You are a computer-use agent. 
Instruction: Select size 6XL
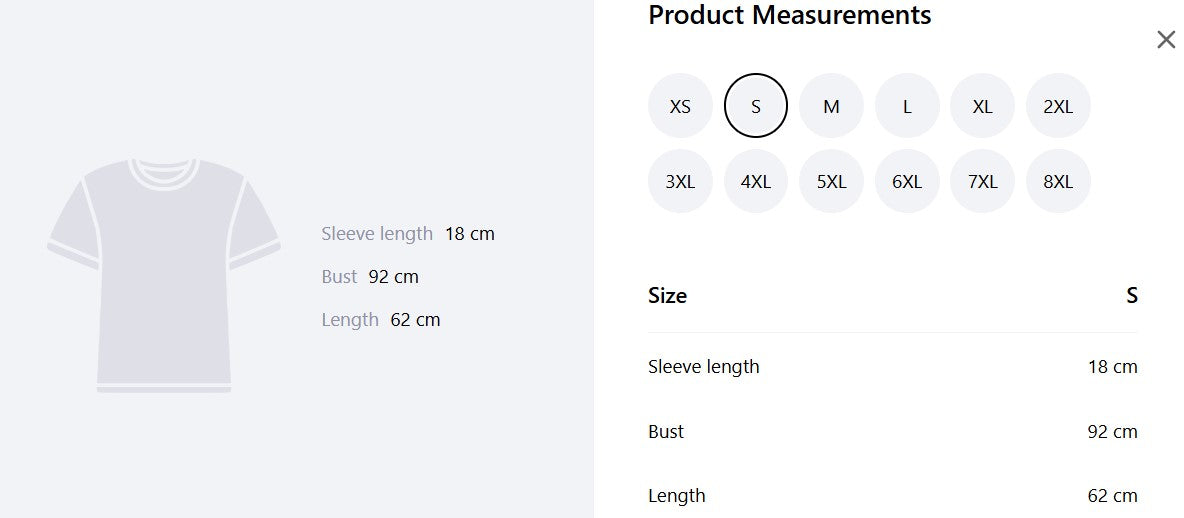tap(907, 181)
